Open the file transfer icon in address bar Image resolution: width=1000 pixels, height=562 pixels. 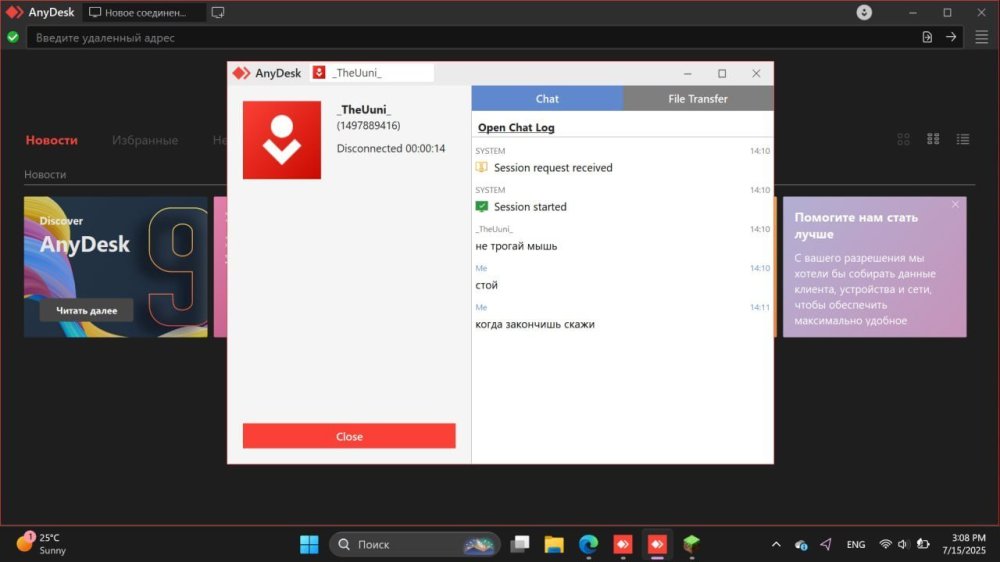click(x=927, y=37)
